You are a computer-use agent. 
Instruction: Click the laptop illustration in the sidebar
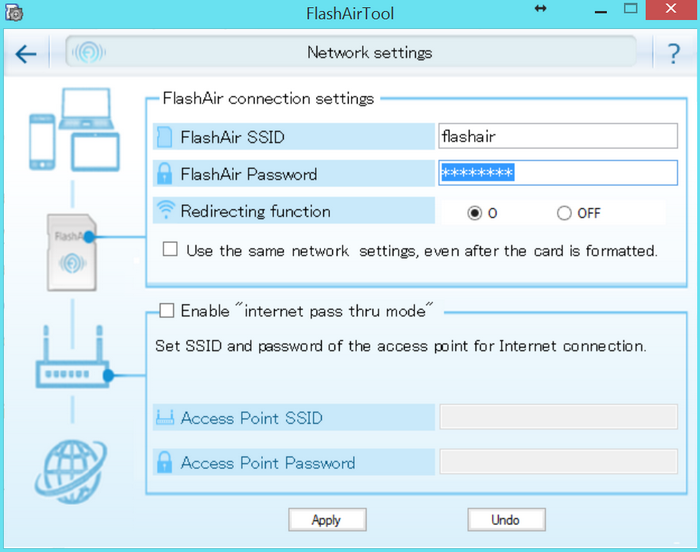(86, 109)
